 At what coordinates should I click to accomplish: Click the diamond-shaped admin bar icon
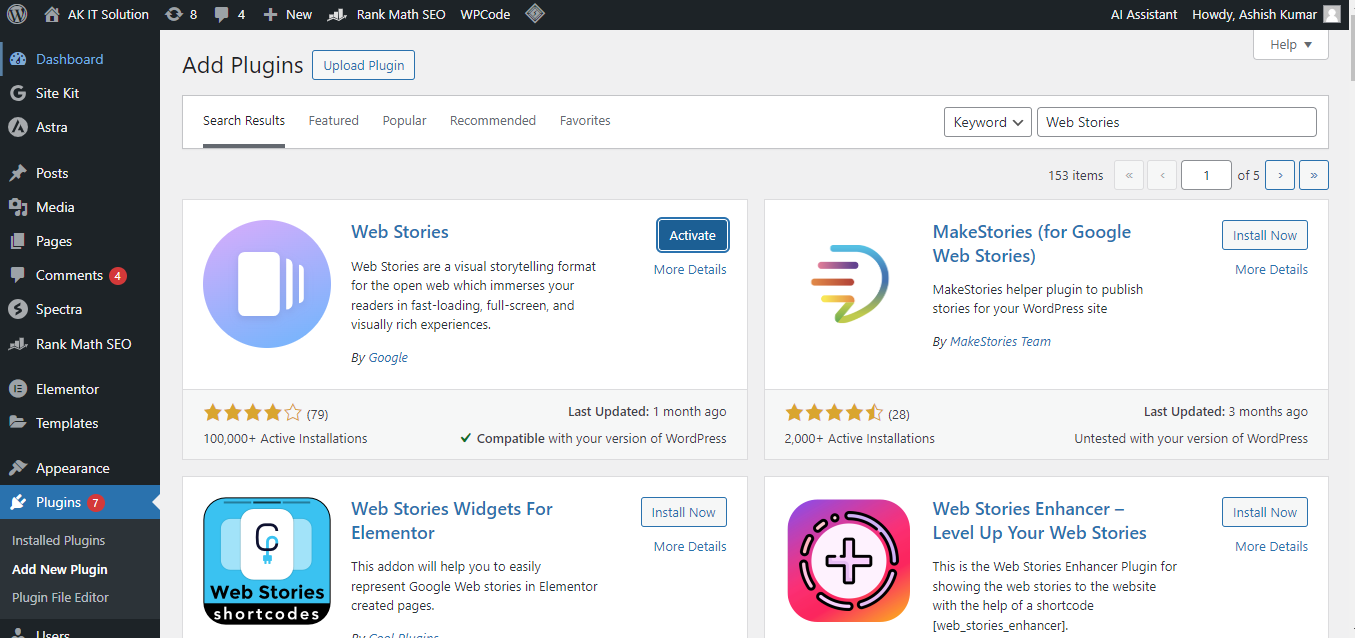pyautogui.click(x=535, y=14)
